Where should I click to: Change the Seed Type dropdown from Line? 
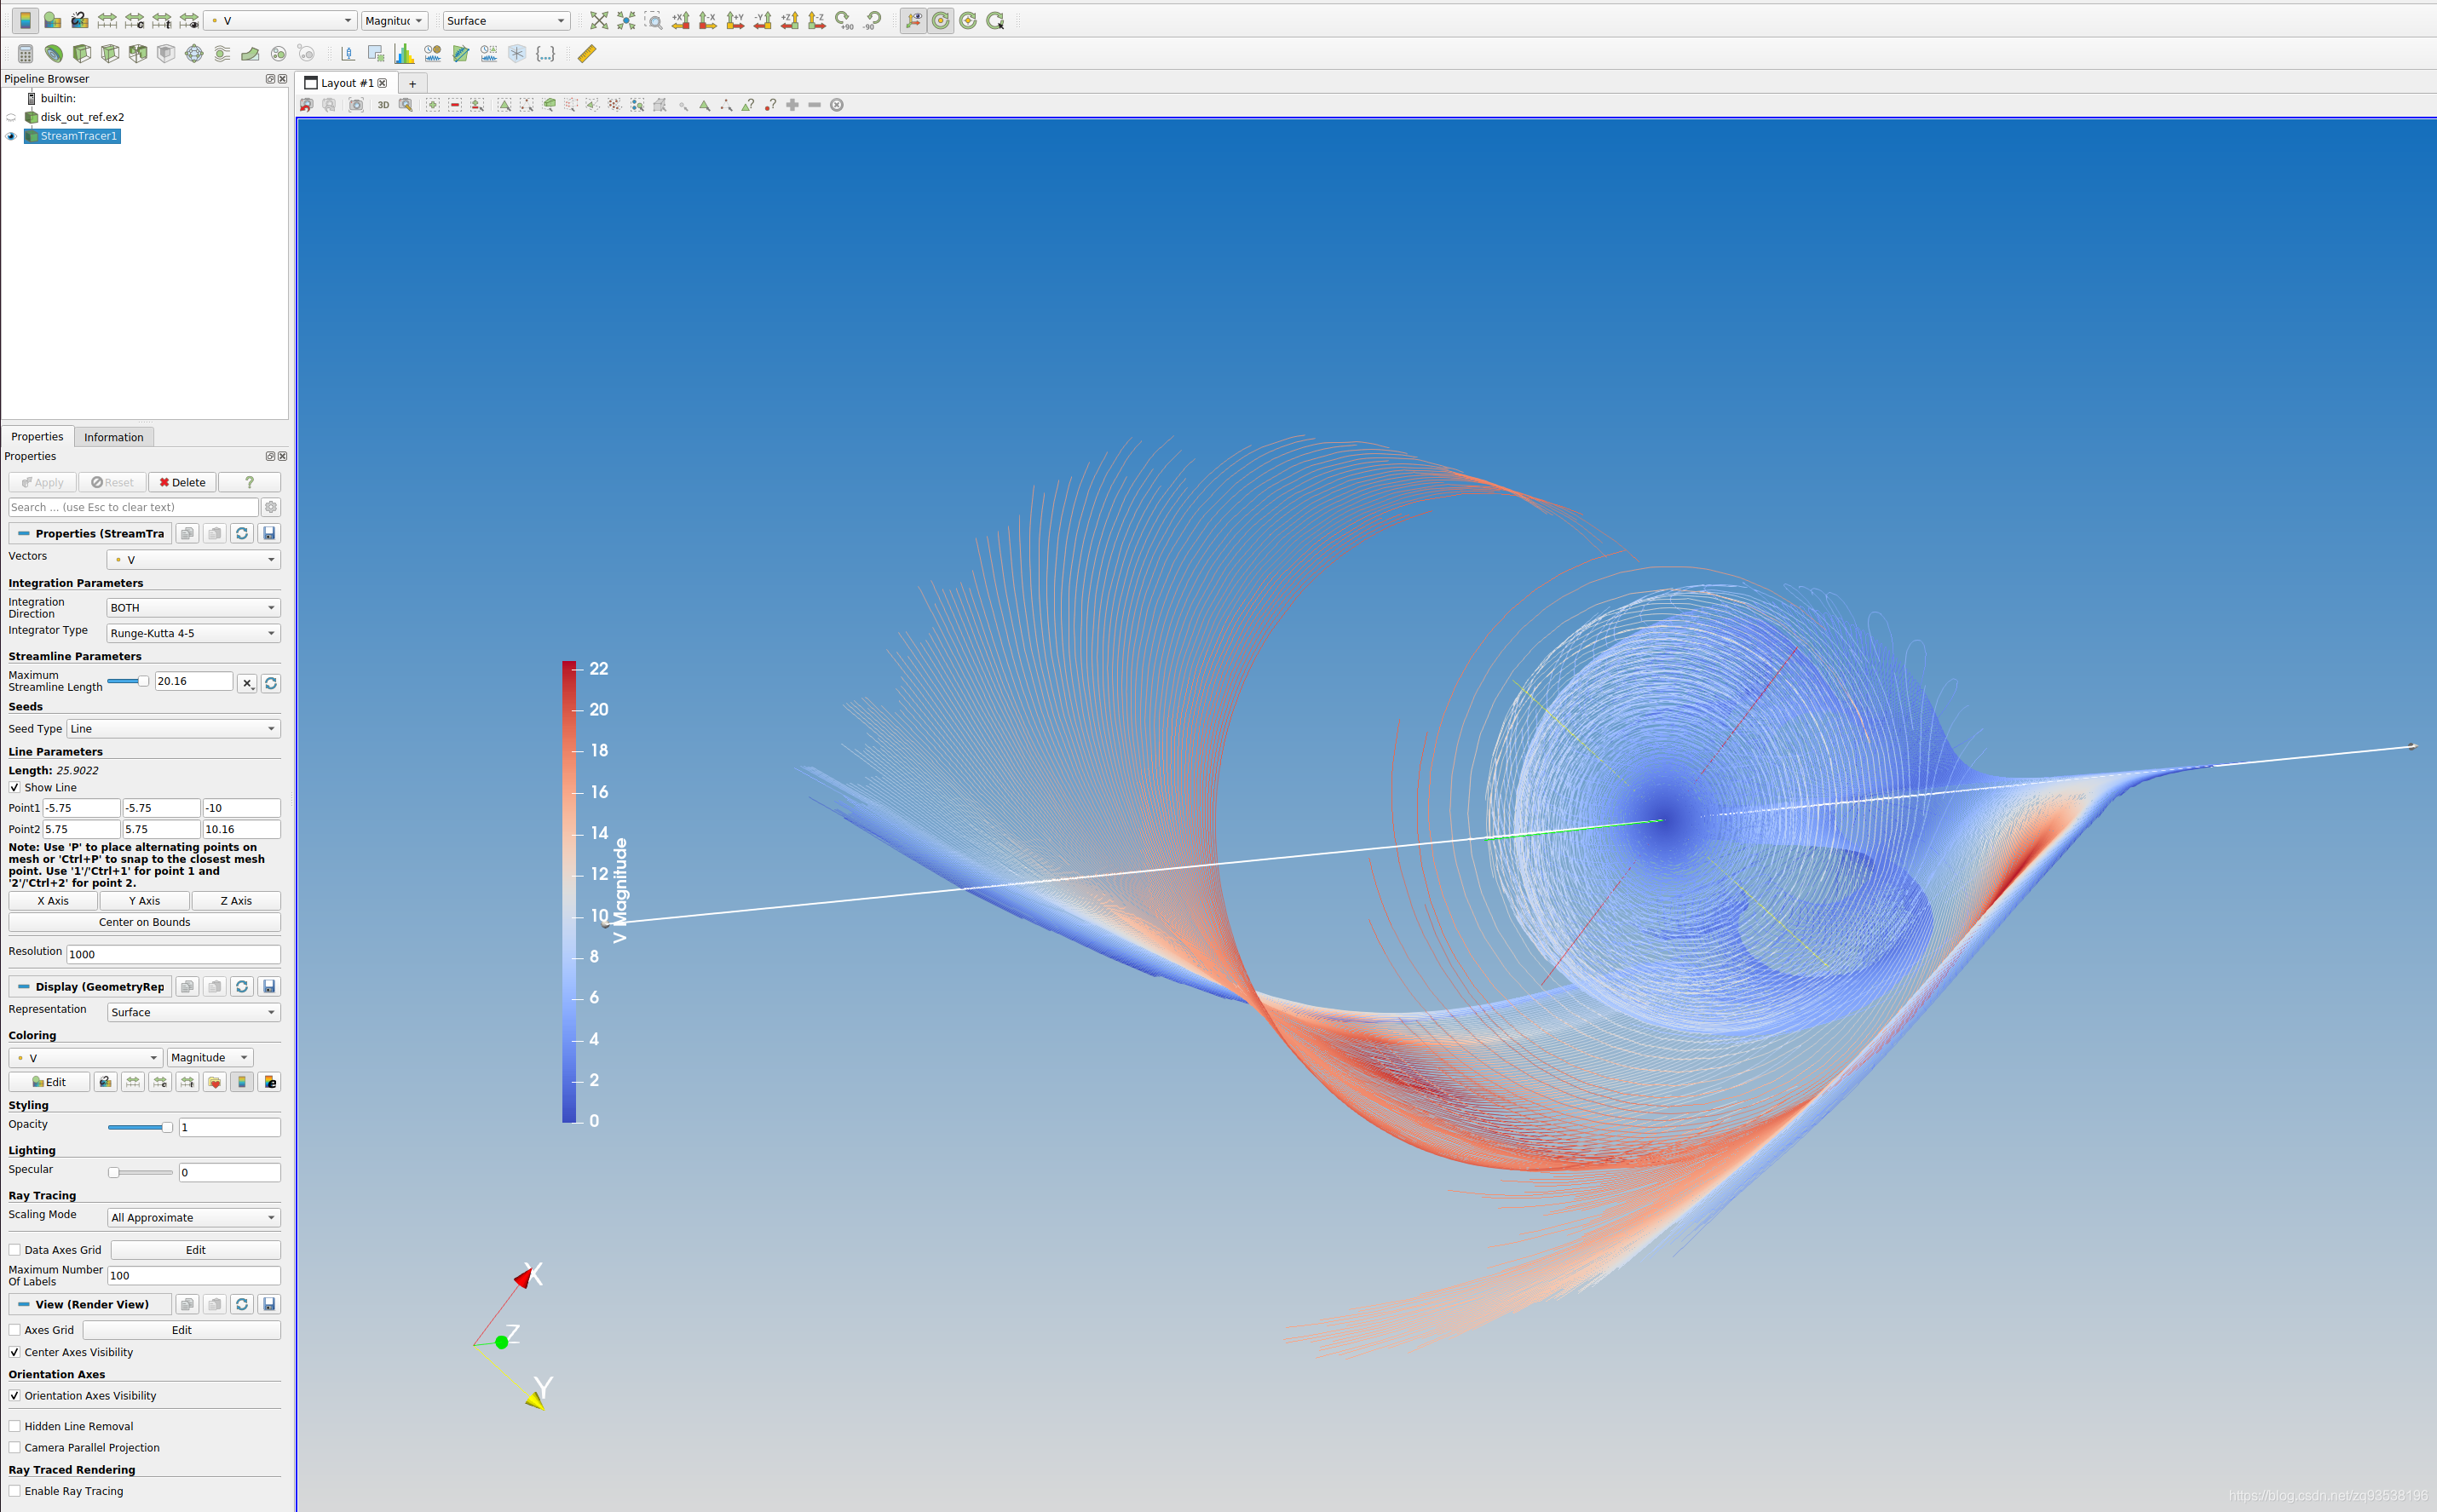tap(172, 728)
